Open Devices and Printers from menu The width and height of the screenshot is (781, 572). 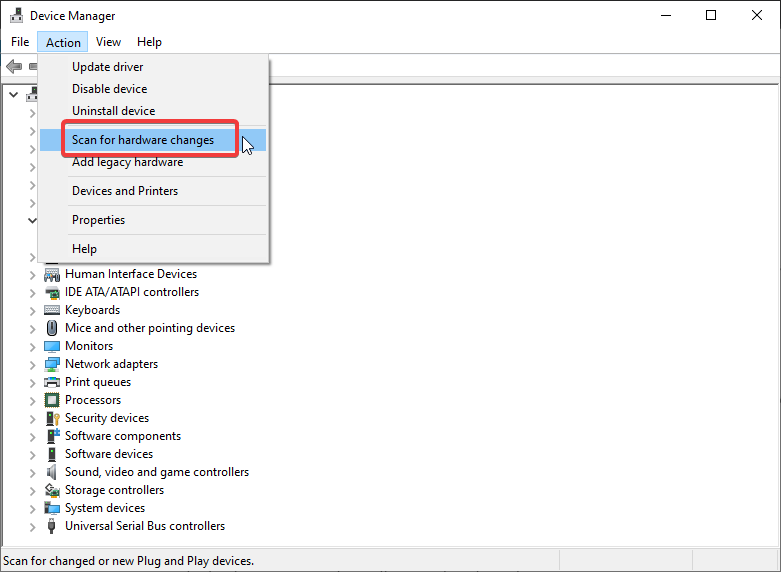pos(153,191)
